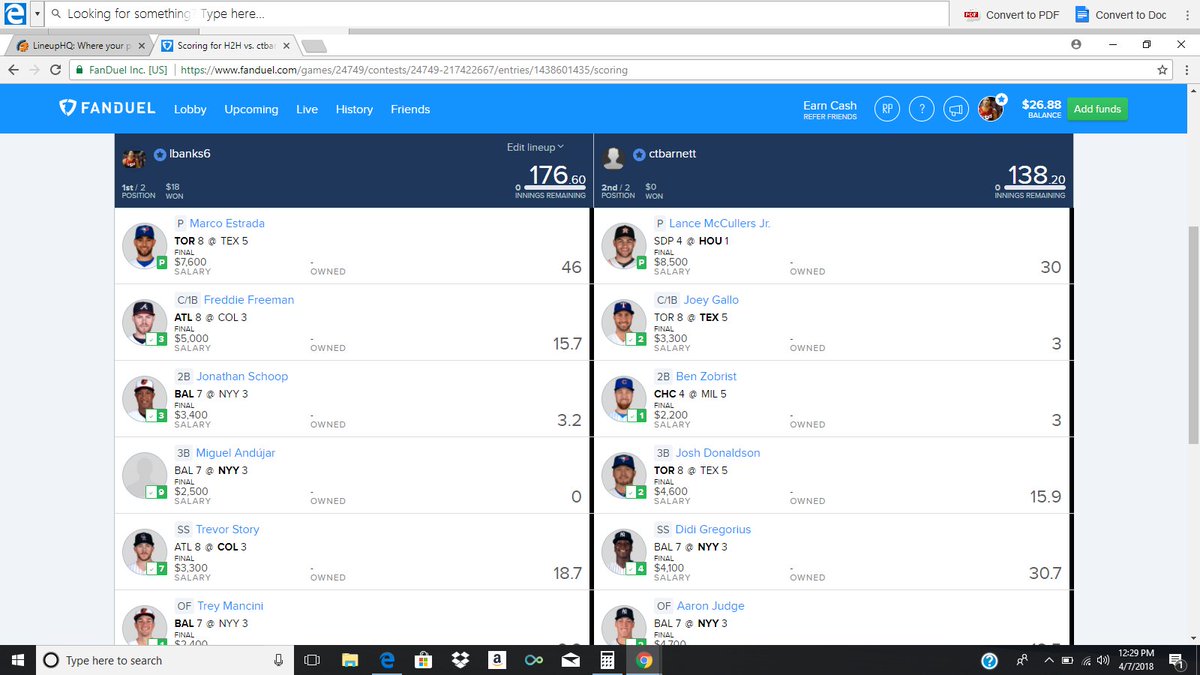The height and width of the screenshot is (675, 1200).
Task: Click the page vertical scrollbar
Action: click(x=1192, y=335)
